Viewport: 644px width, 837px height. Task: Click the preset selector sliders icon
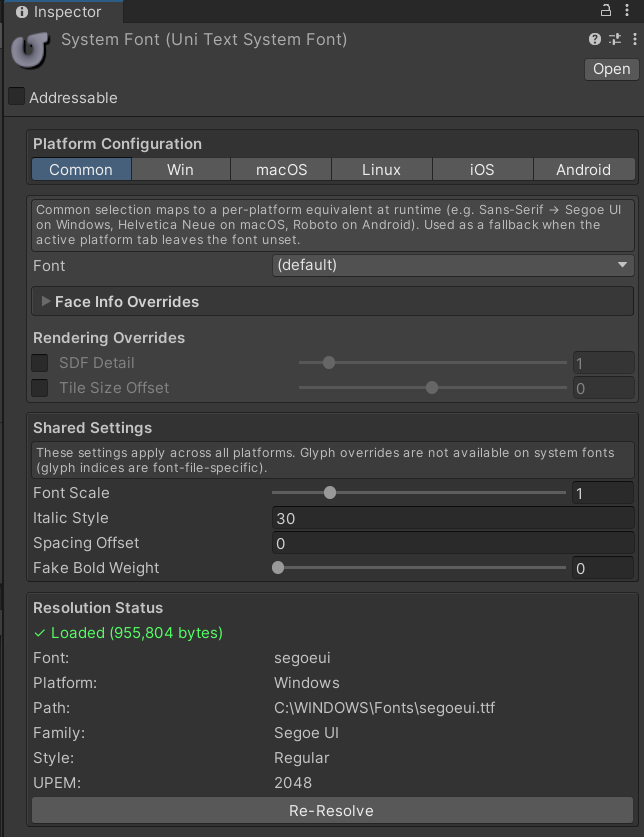(x=615, y=39)
